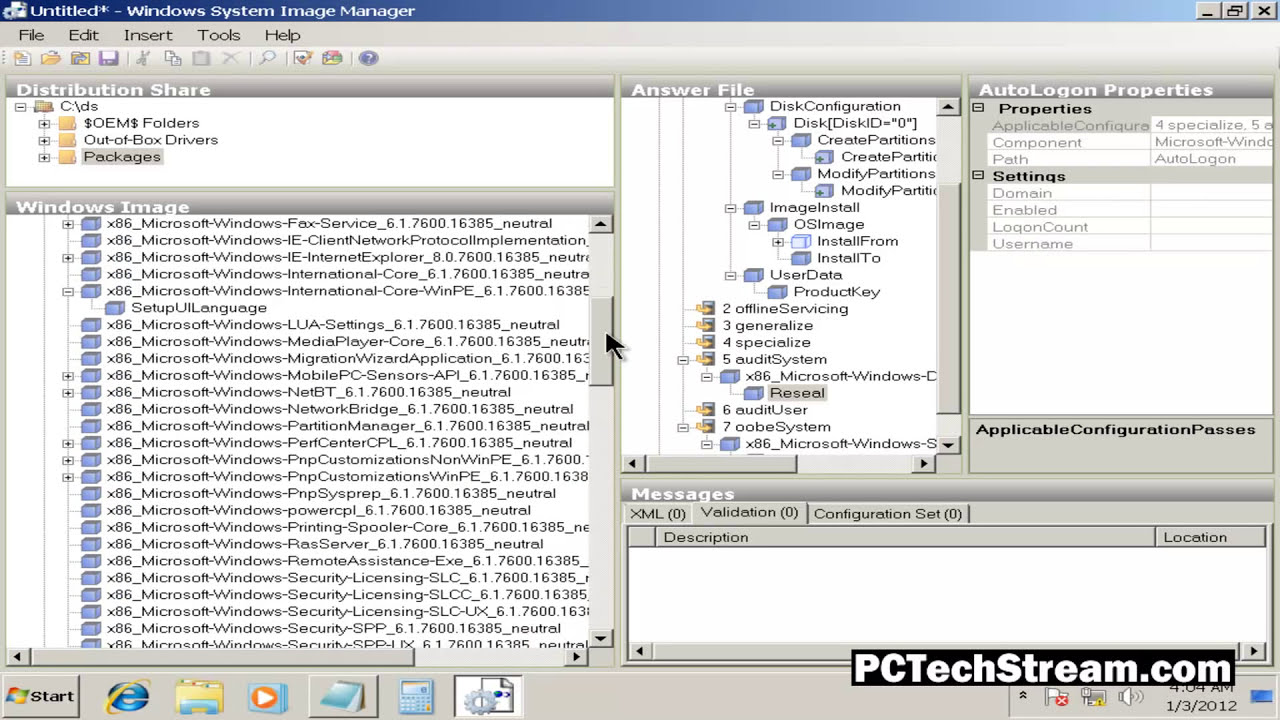The width and height of the screenshot is (1280, 720).
Task: Click the Find magnifier toolbar icon
Action: pyautogui.click(x=267, y=58)
